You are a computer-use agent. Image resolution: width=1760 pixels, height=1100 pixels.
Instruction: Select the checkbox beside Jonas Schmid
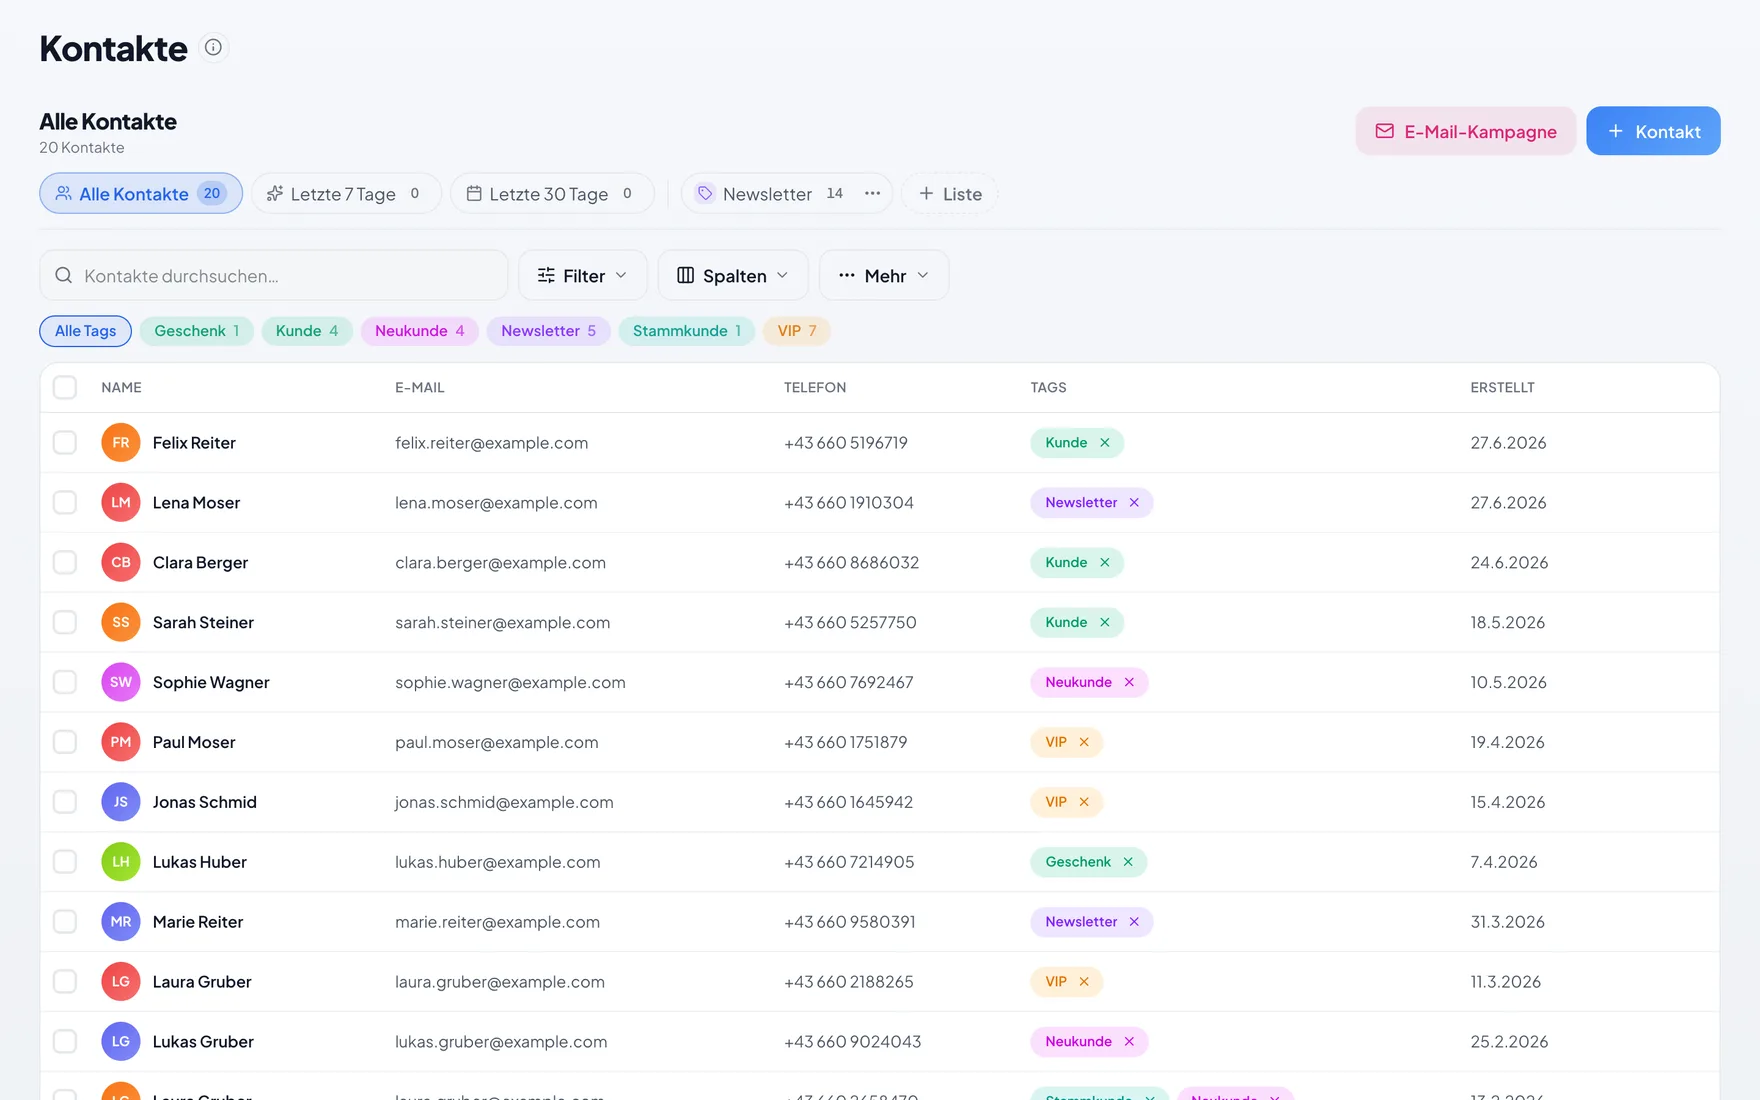pos(65,802)
